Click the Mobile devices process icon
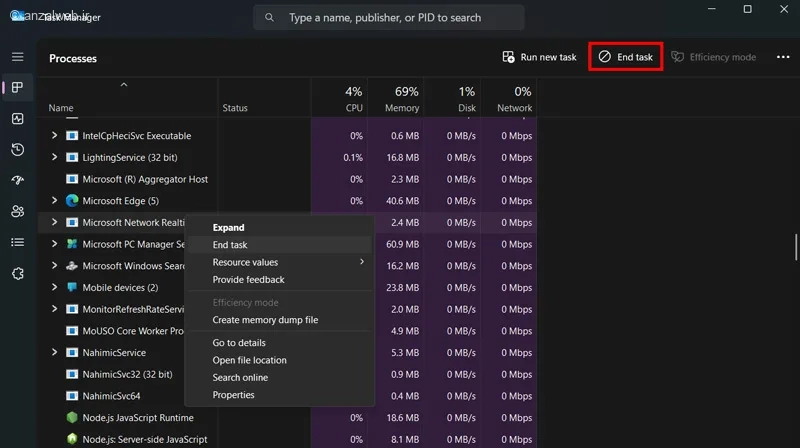This screenshot has width=800, height=448. [x=72, y=287]
